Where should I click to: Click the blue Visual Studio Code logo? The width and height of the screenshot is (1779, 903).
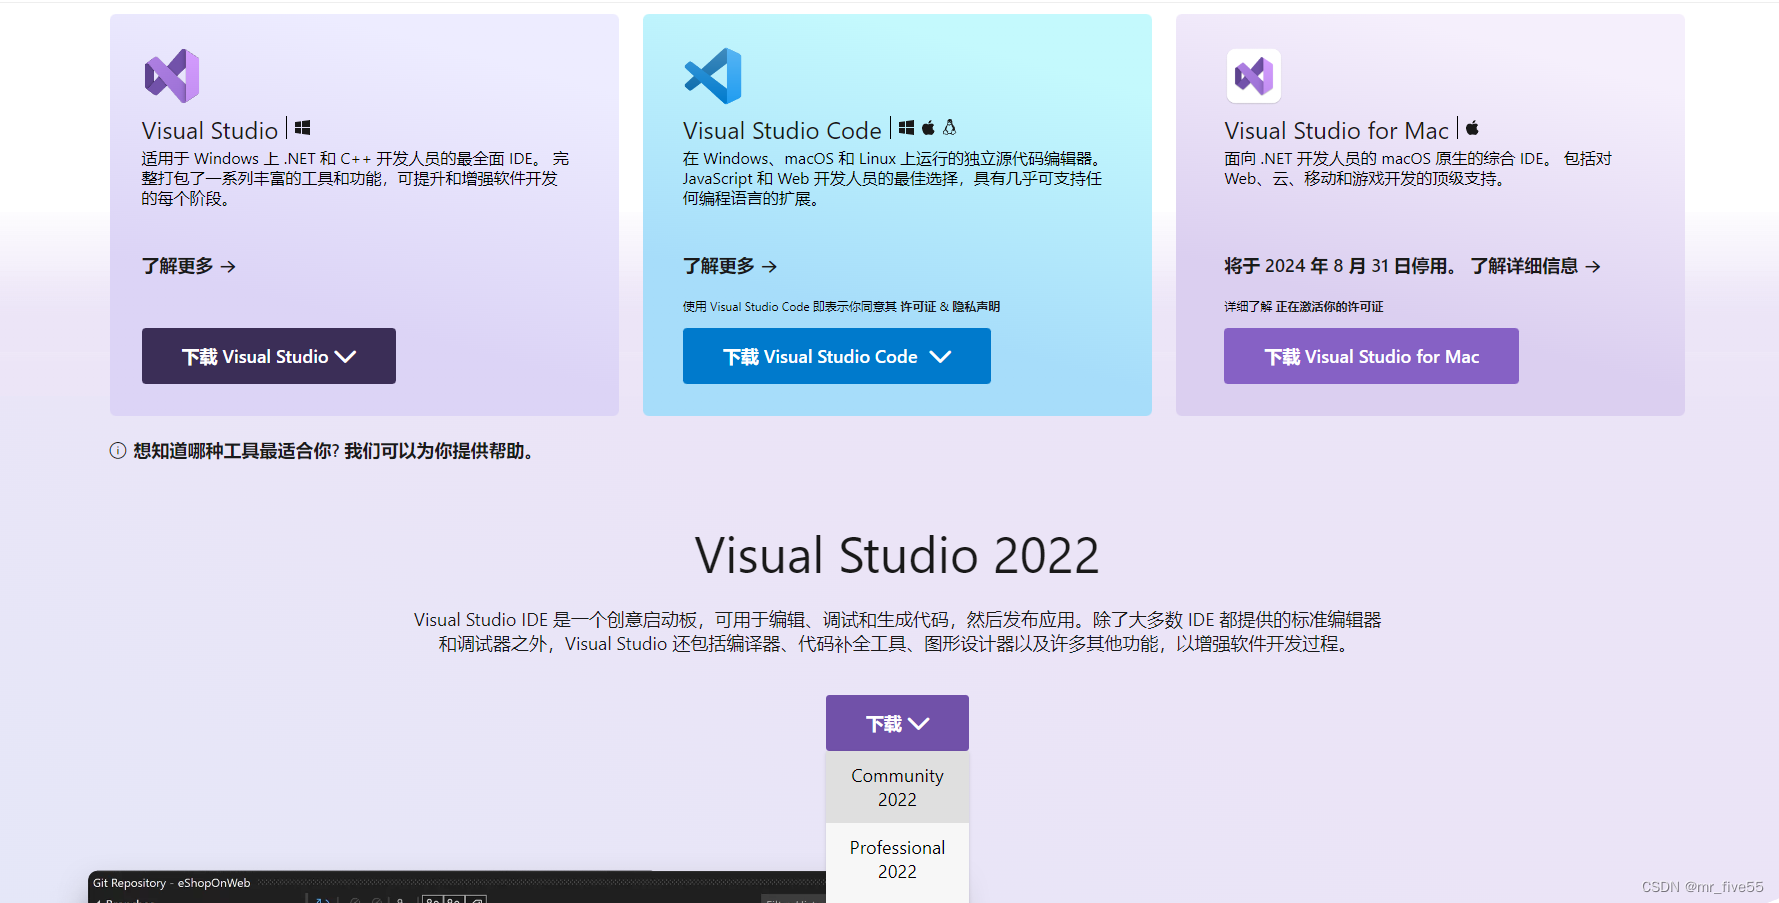tap(713, 76)
